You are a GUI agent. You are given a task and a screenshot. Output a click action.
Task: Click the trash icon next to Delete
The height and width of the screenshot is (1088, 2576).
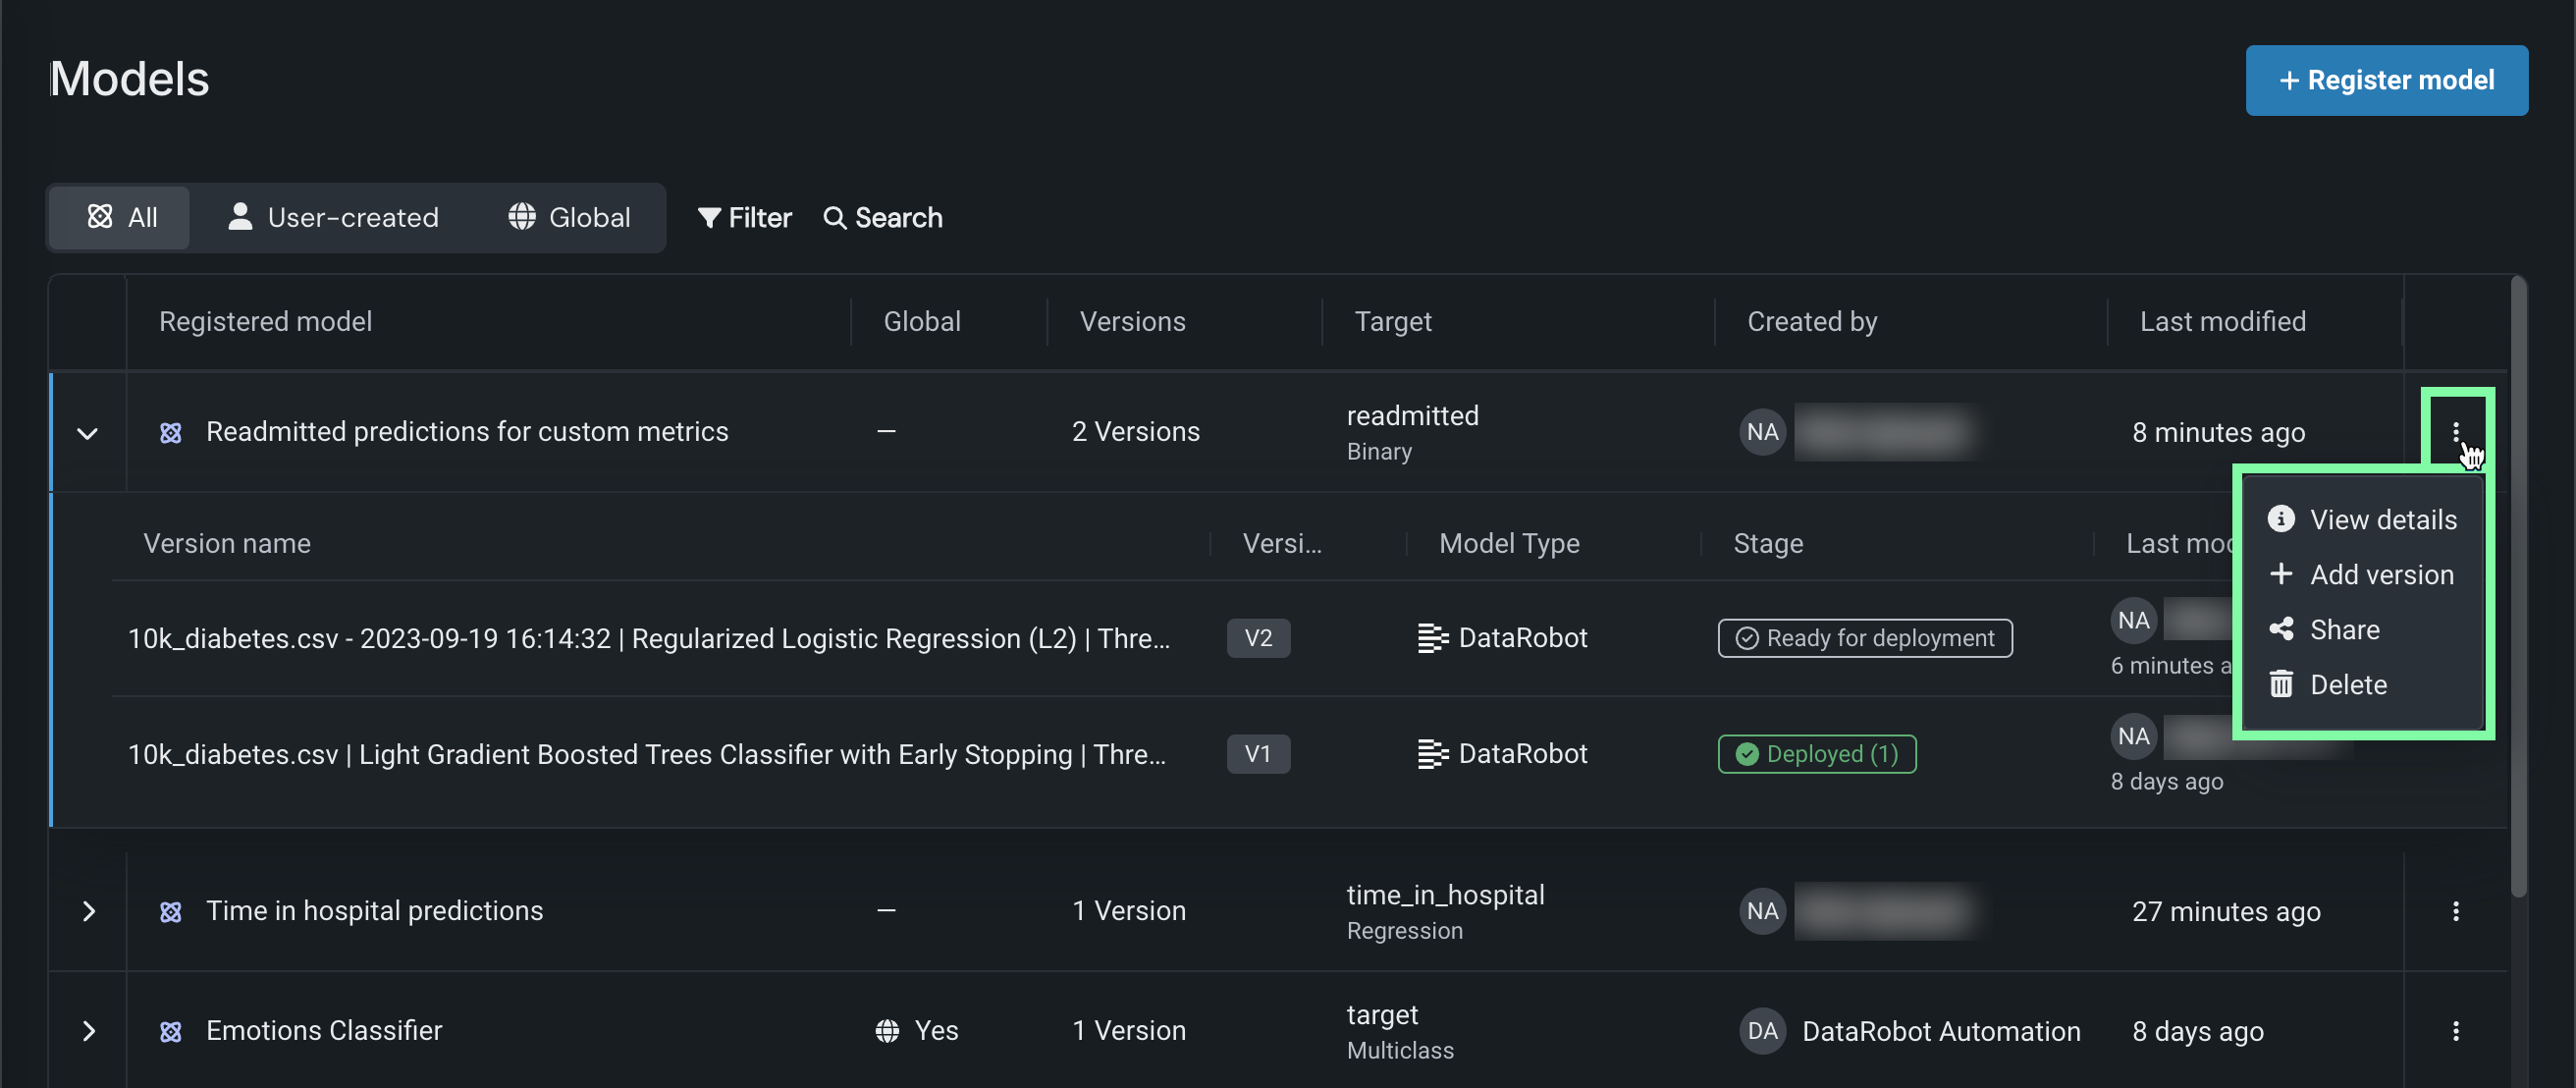tap(2281, 685)
